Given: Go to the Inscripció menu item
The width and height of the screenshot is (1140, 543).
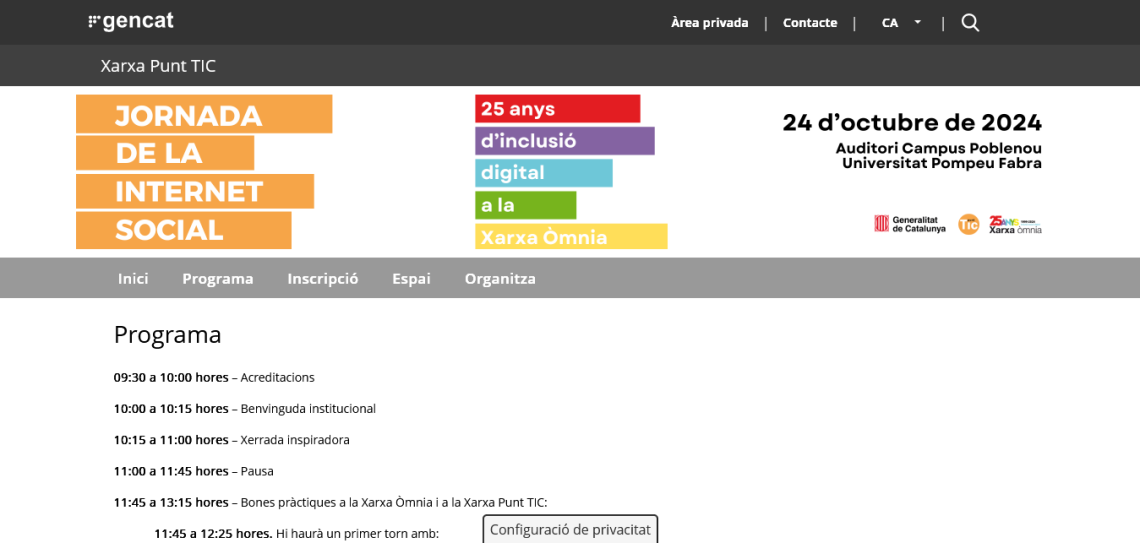Looking at the screenshot, I should pyautogui.click(x=323, y=278).
